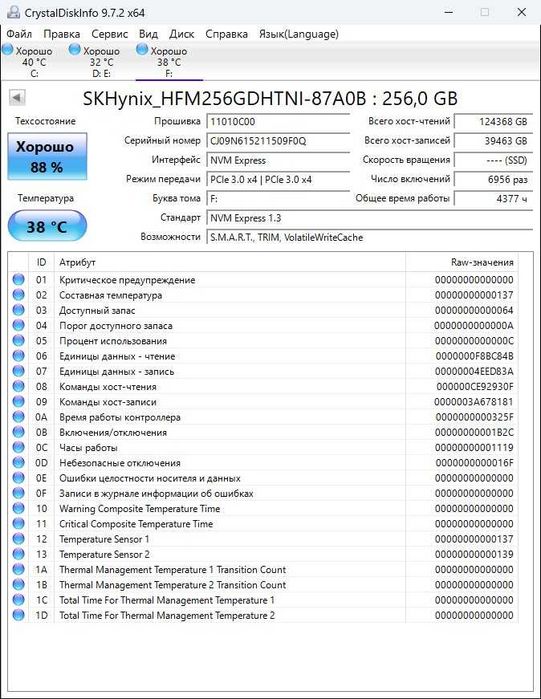Image resolution: width=541 pixels, height=699 pixels.
Task: Click the firmware field 11010C00
Action: click(278, 122)
